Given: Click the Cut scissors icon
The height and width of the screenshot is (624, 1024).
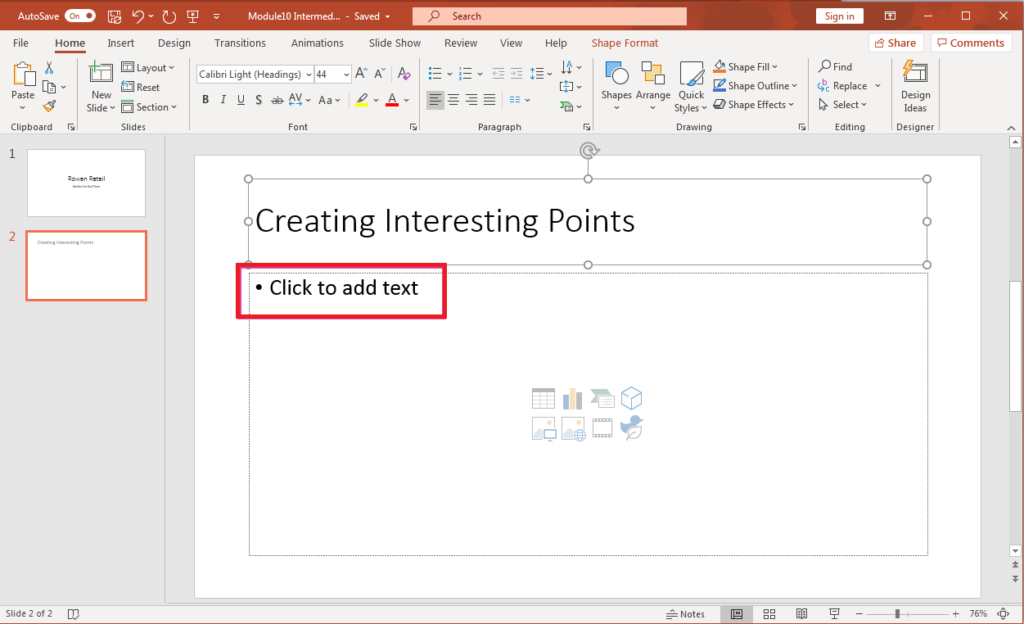Looking at the screenshot, I should point(49,67).
